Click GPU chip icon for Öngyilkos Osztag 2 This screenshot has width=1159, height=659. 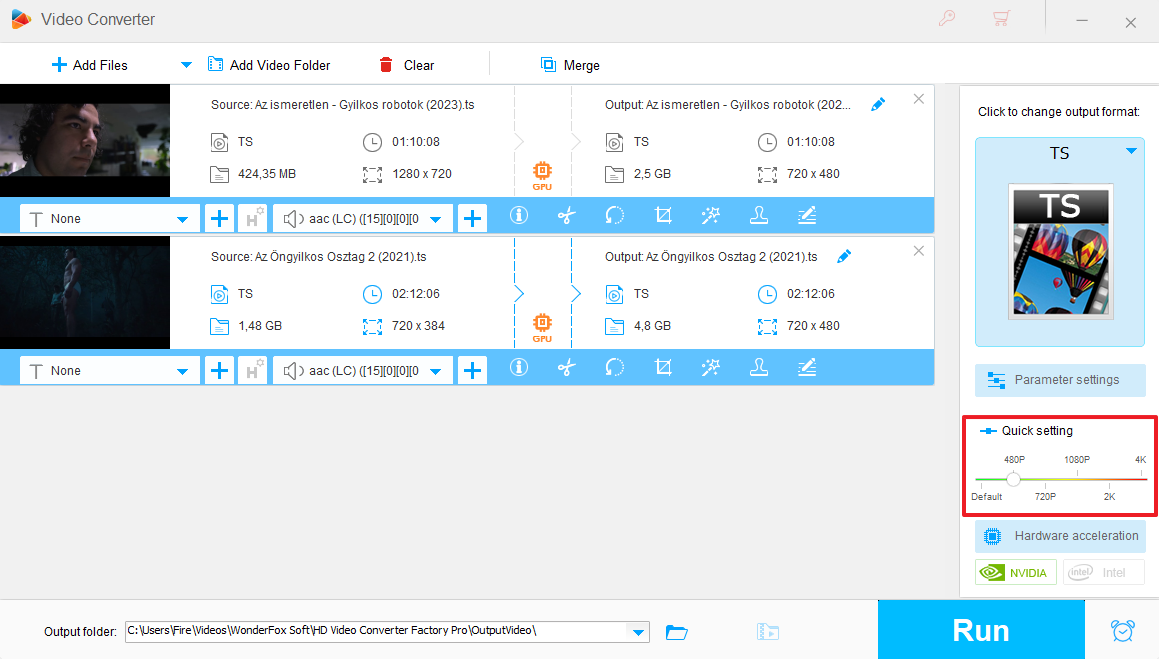(543, 328)
